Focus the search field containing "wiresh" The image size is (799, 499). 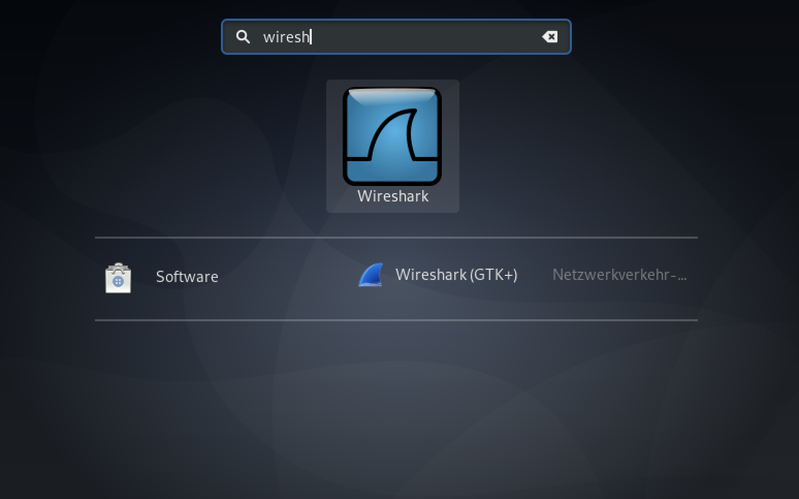coord(396,37)
